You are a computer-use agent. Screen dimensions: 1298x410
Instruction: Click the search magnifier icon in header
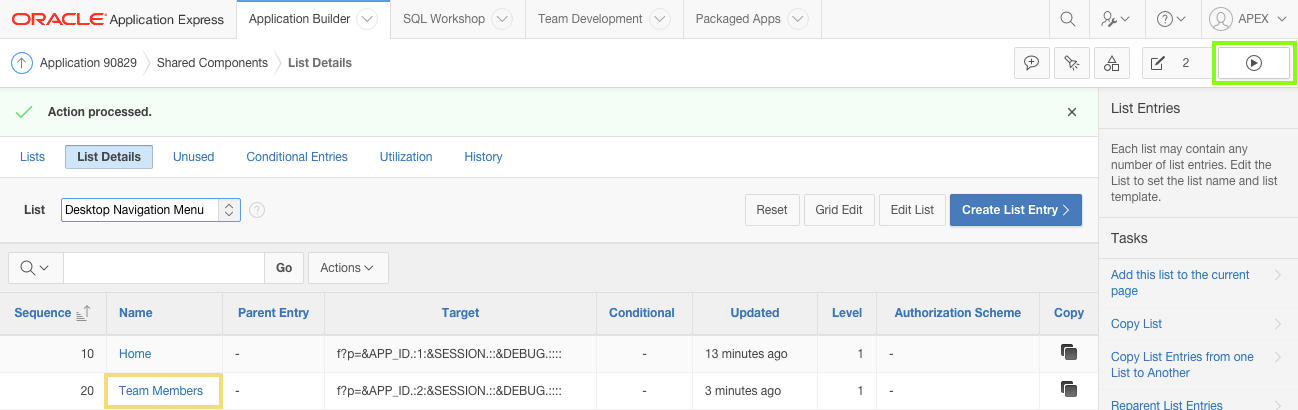(x=1068, y=19)
